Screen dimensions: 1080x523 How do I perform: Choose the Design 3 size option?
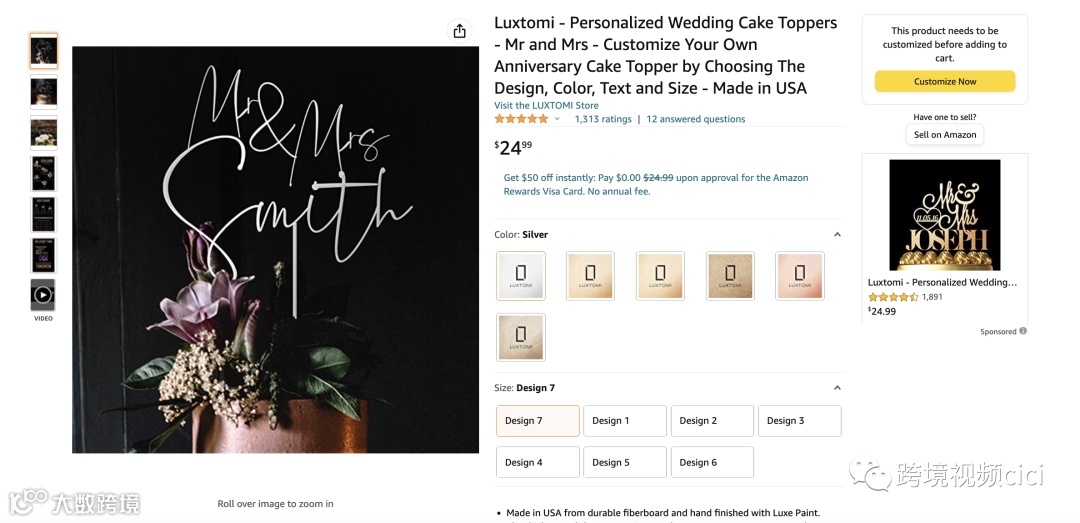coord(799,421)
